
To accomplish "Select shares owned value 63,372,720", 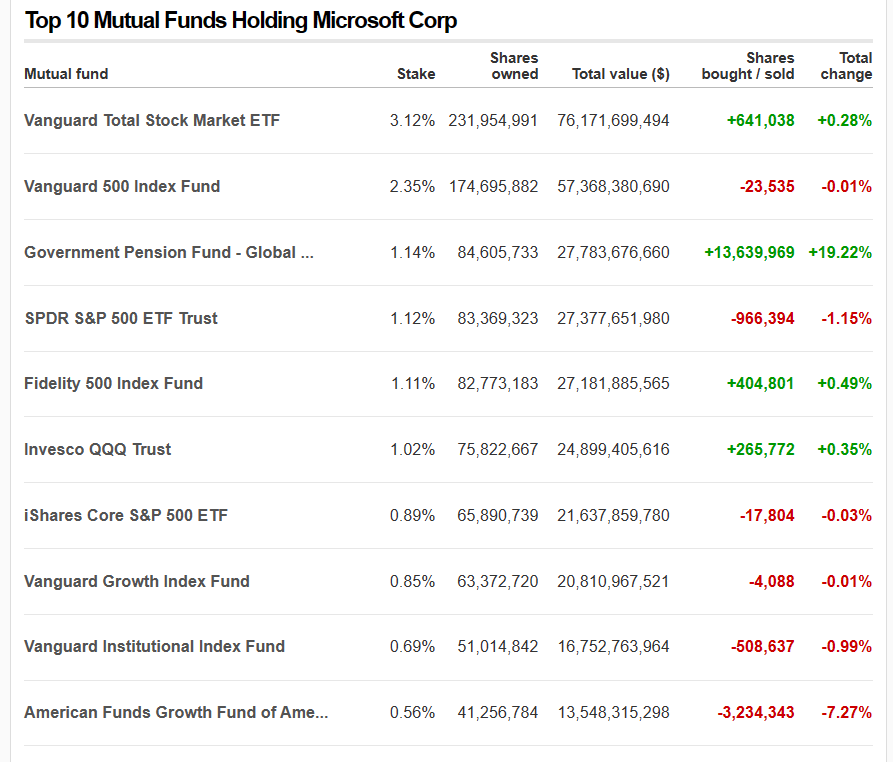I will point(498,581).
